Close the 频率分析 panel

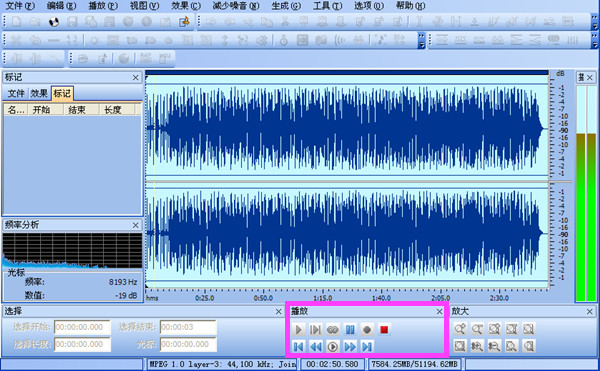[x=135, y=225]
